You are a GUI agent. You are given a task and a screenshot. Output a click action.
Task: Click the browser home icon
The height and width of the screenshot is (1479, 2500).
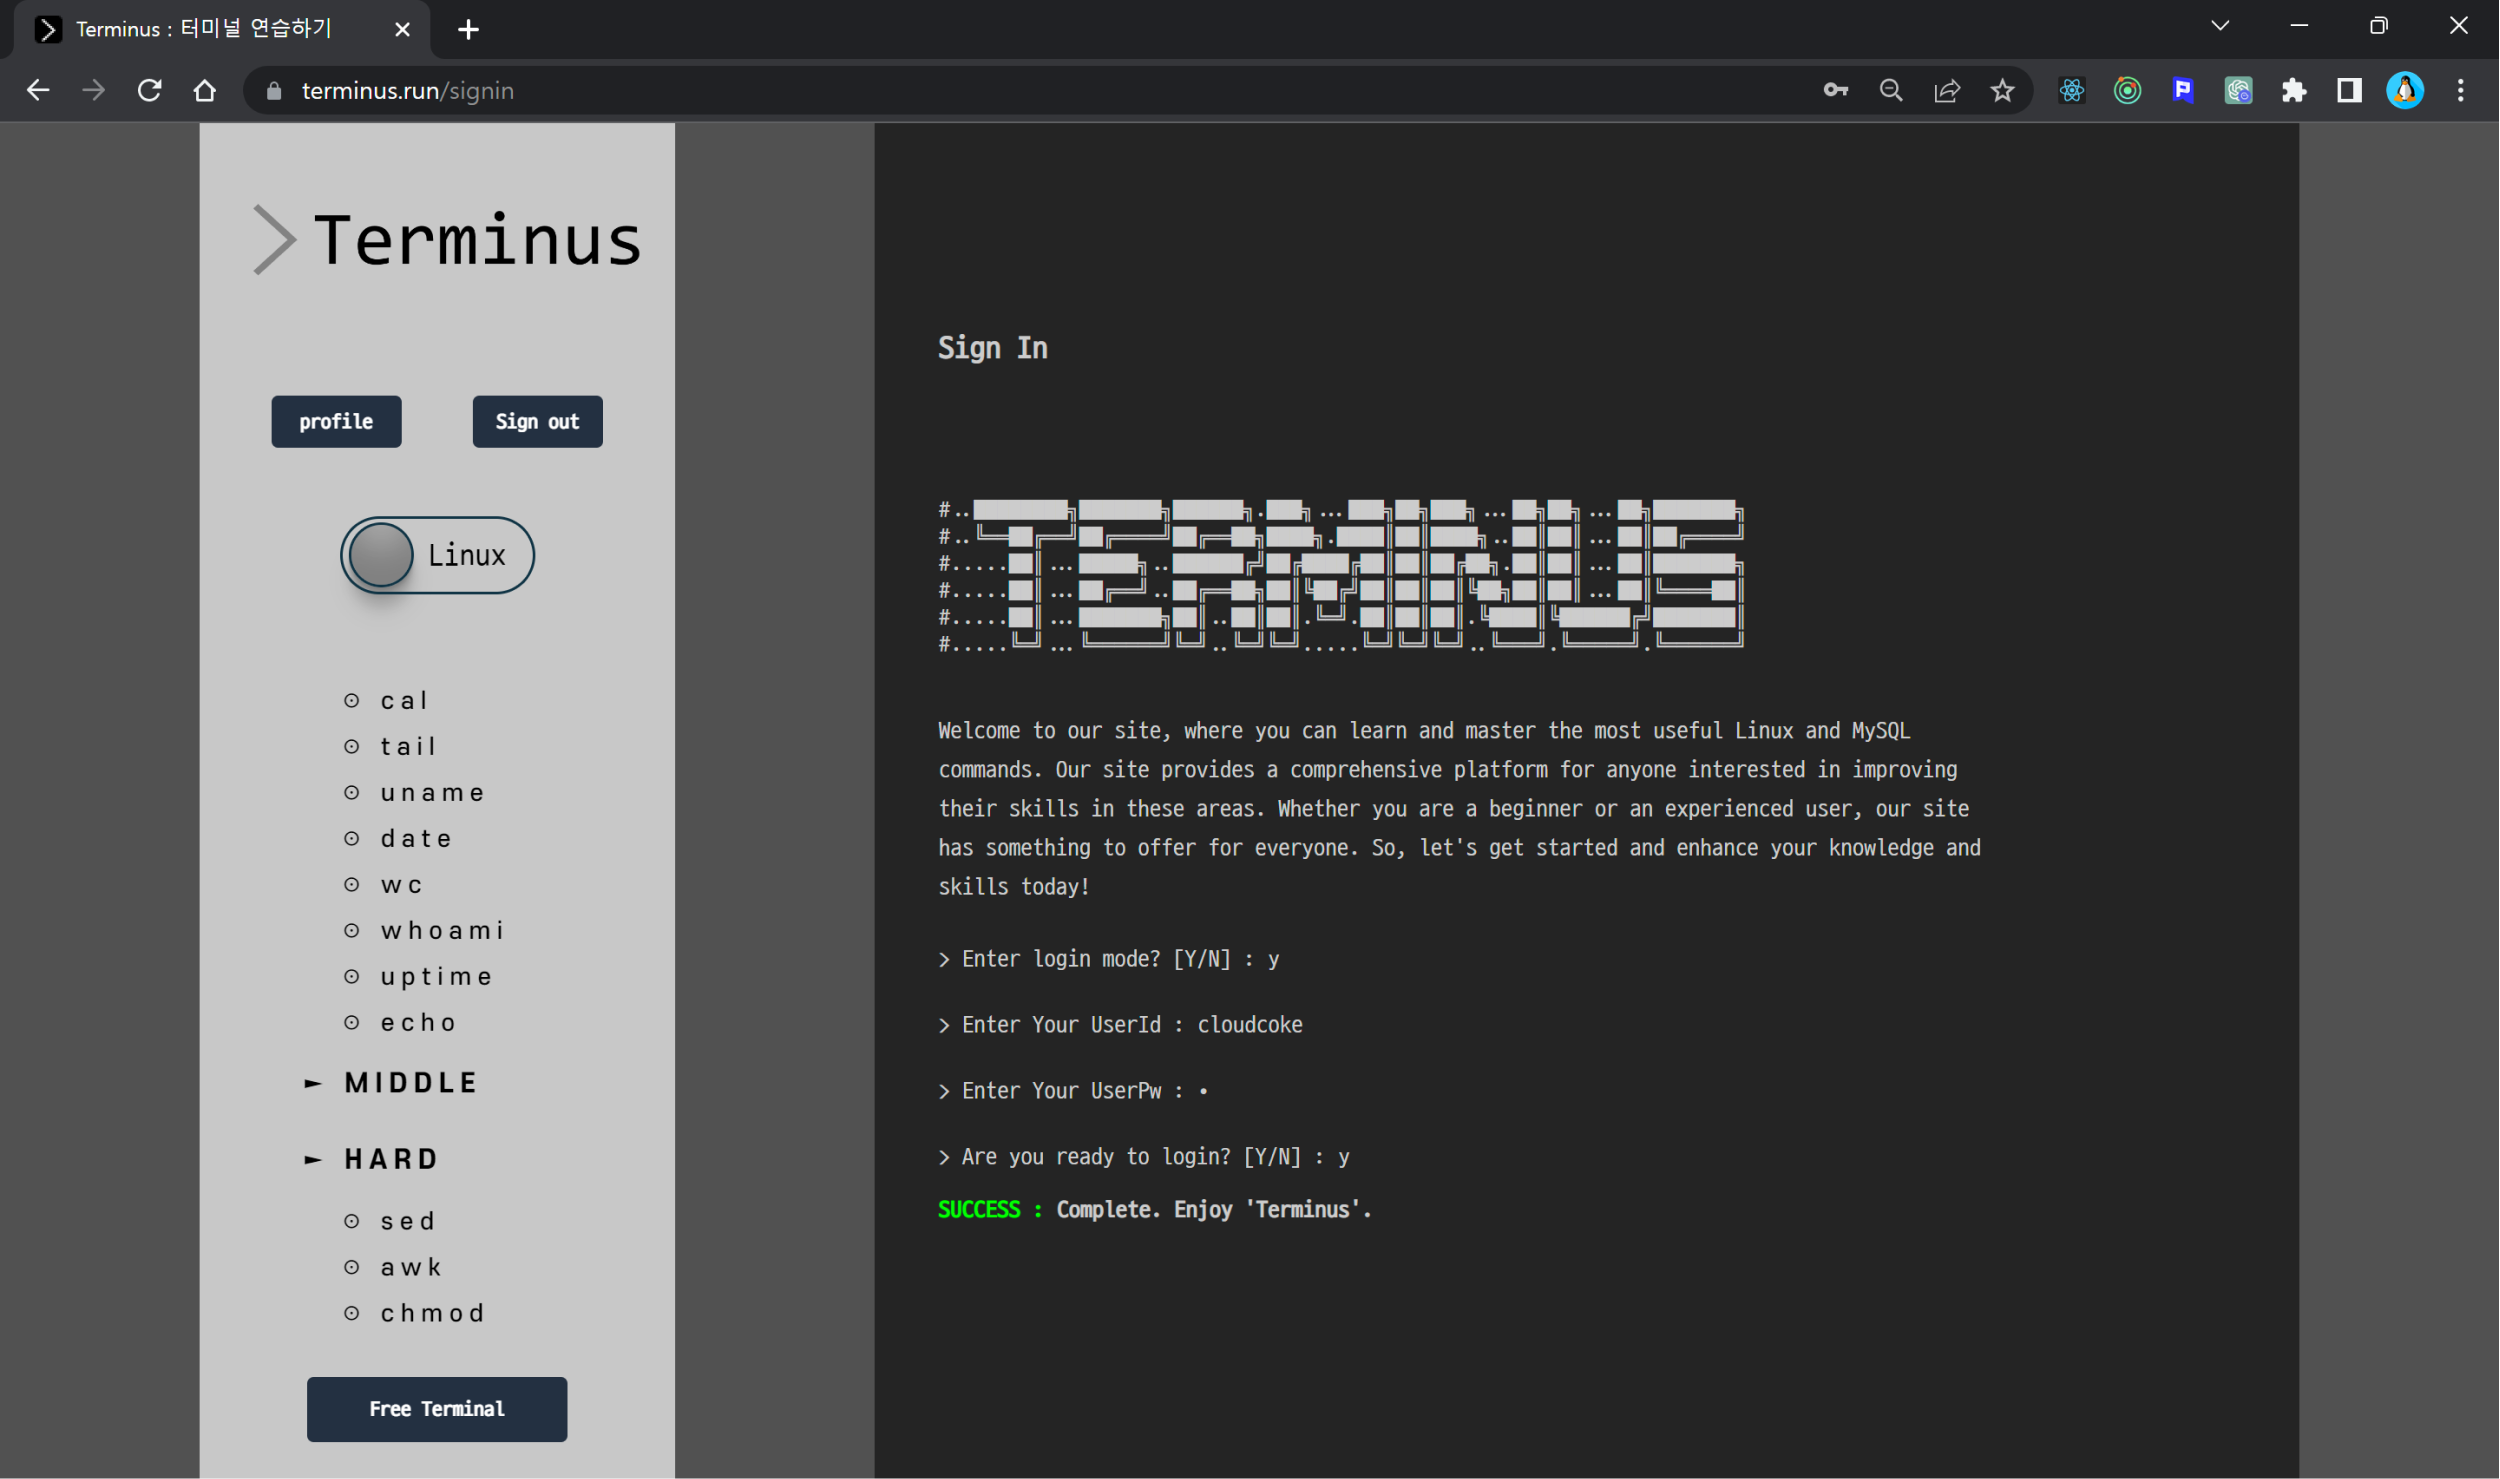coord(205,91)
